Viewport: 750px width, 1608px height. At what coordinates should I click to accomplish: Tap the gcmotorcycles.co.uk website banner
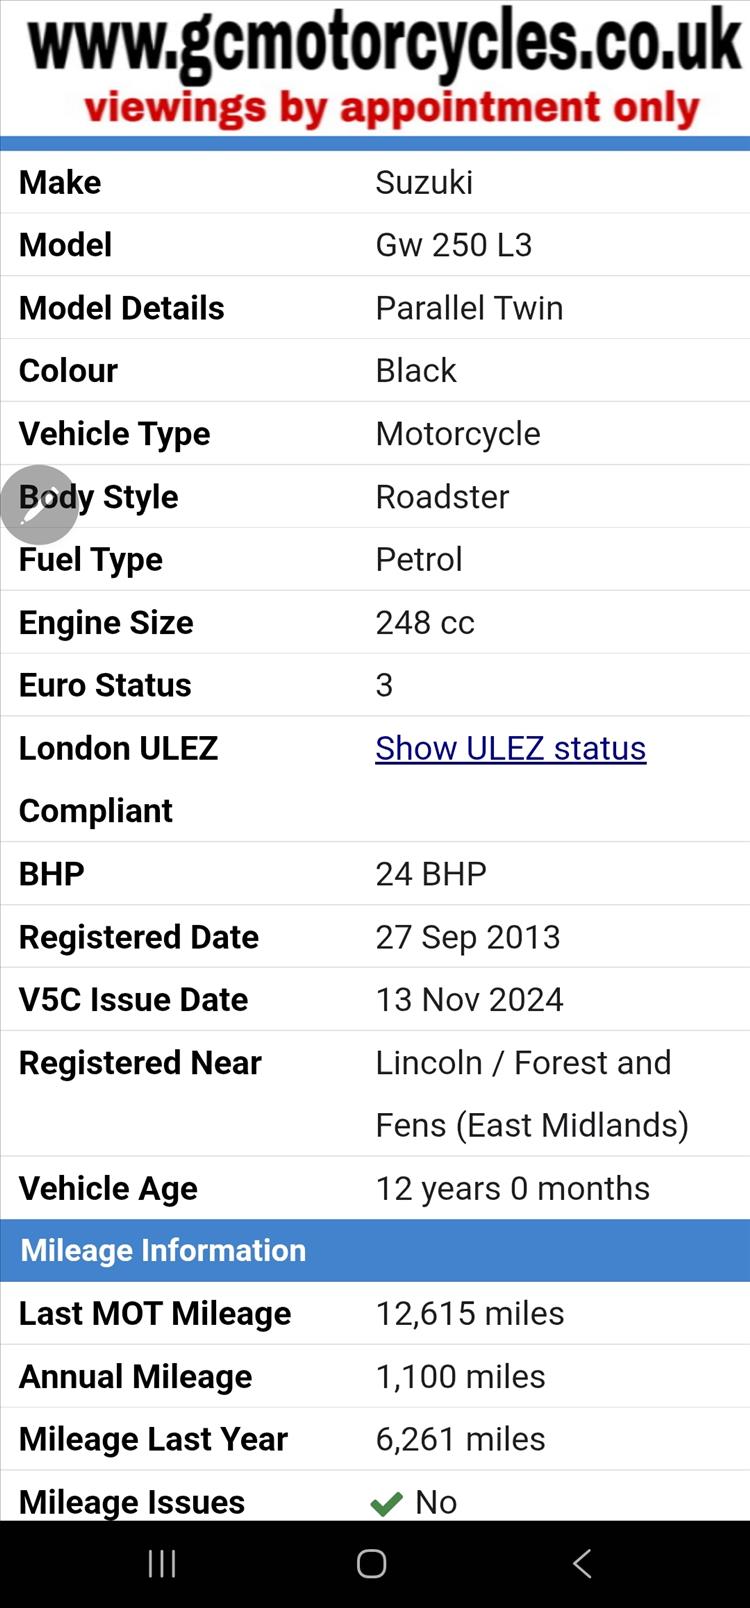tap(385, 42)
